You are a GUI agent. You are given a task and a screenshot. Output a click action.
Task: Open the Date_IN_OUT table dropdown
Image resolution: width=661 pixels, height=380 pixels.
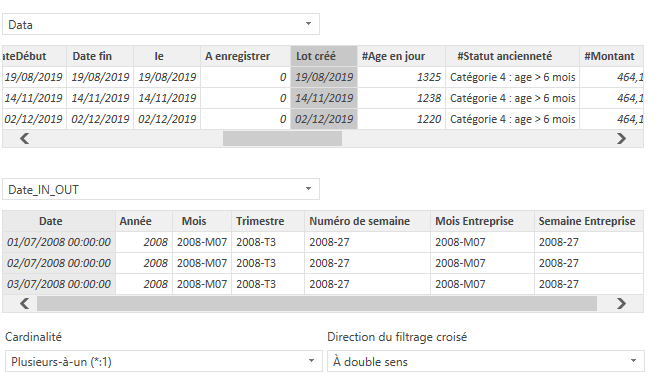pos(161,189)
